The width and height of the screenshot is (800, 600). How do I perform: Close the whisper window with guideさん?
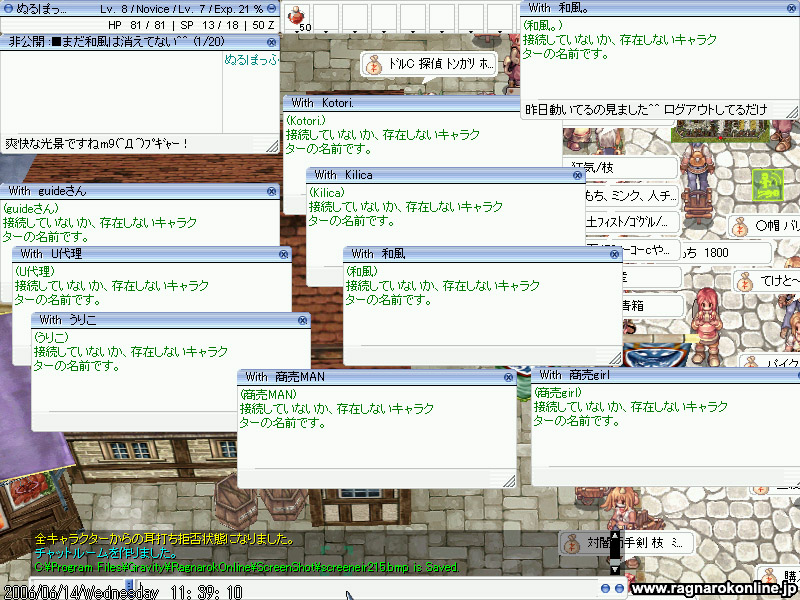pyautogui.click(x=272, y=191)
